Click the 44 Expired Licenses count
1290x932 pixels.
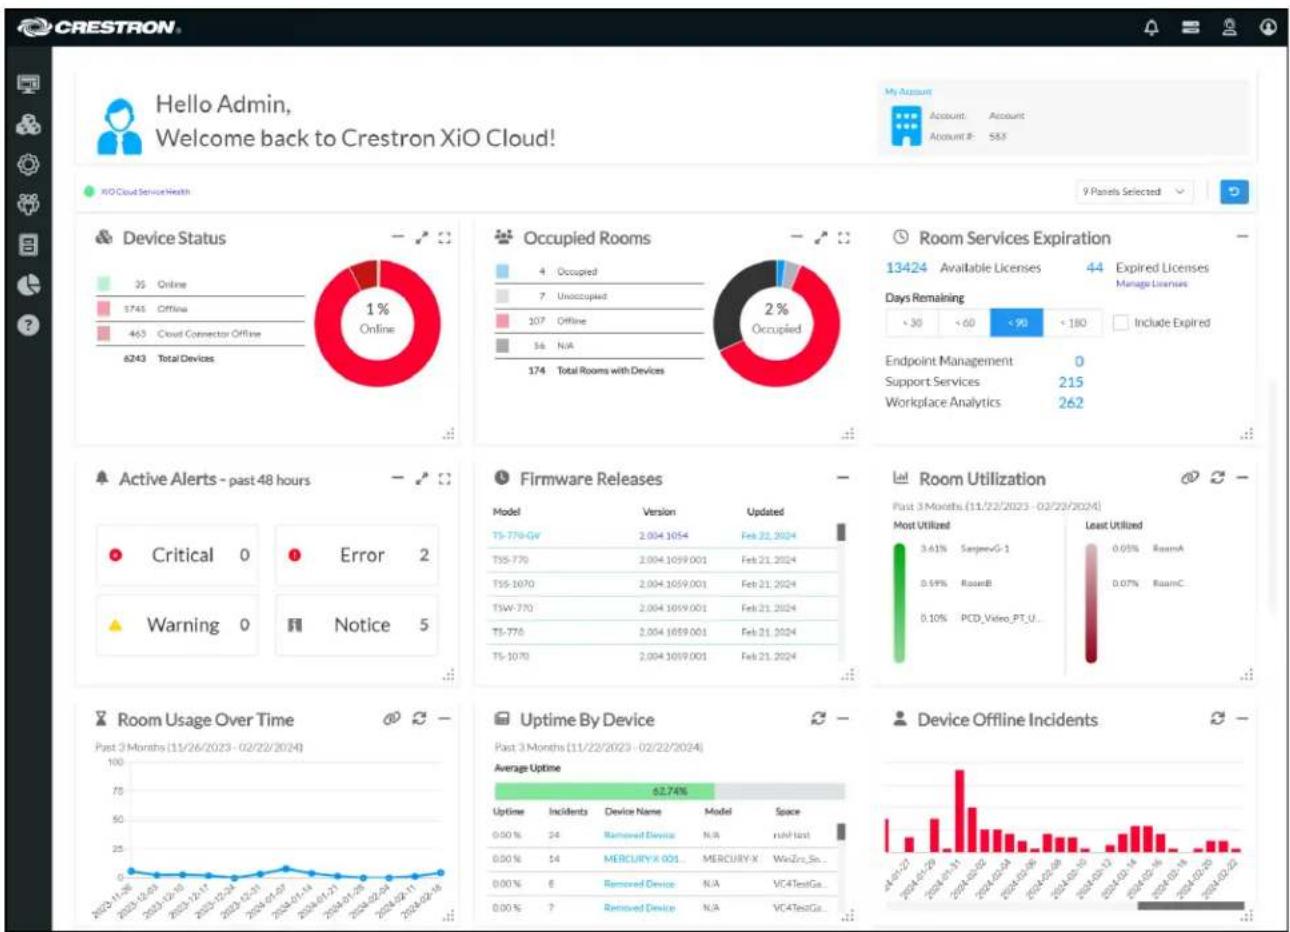pyautogui.click(x=1095, y=268)
